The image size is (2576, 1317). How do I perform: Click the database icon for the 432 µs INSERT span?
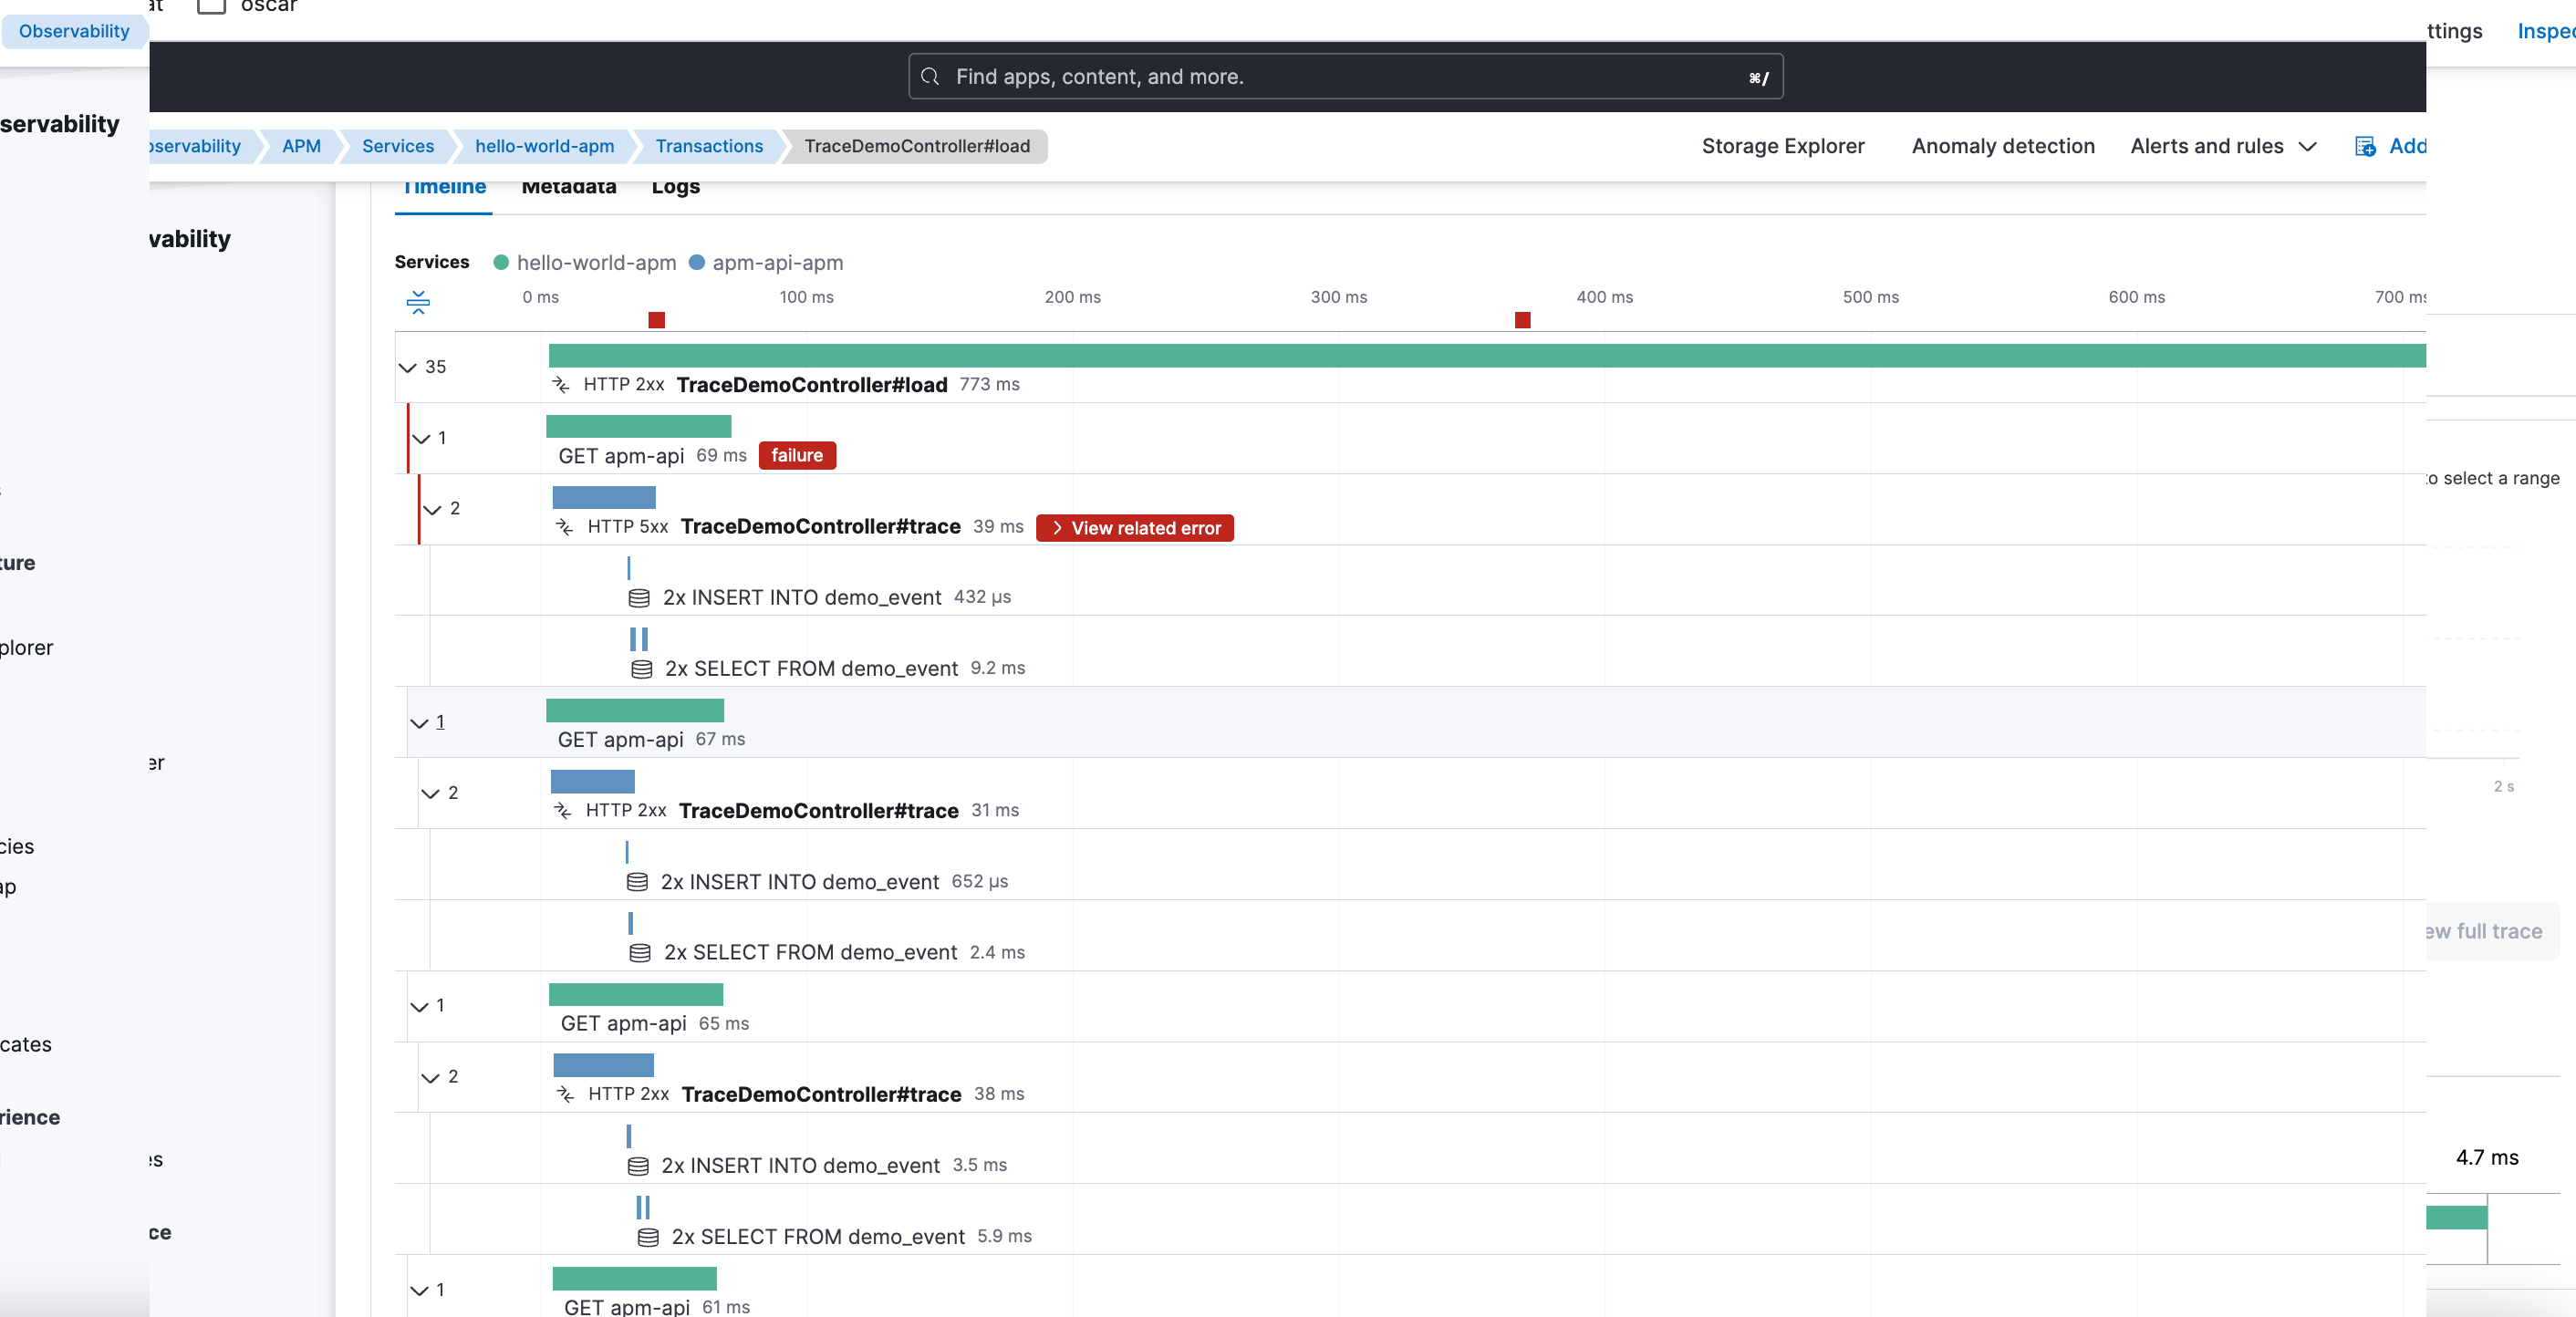pos(639,598)
